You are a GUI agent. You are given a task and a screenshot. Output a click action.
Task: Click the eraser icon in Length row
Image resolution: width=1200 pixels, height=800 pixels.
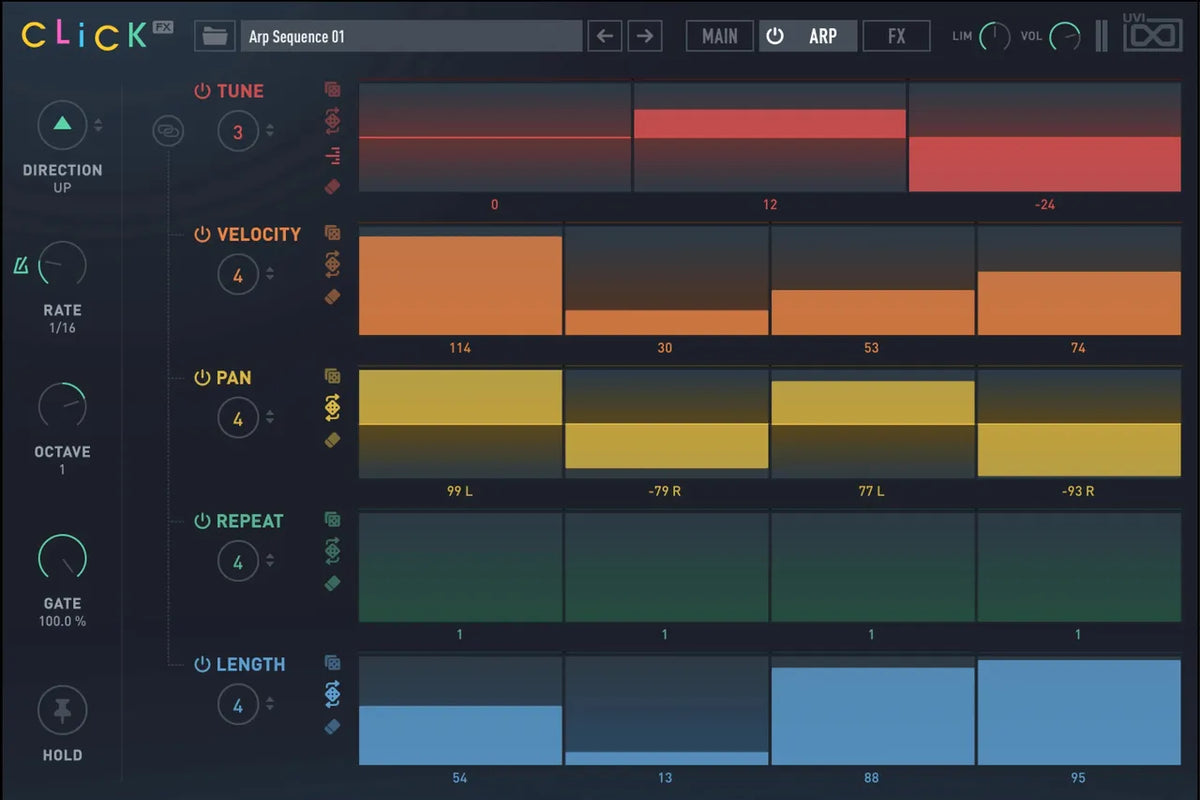click(x=333, y=726)
